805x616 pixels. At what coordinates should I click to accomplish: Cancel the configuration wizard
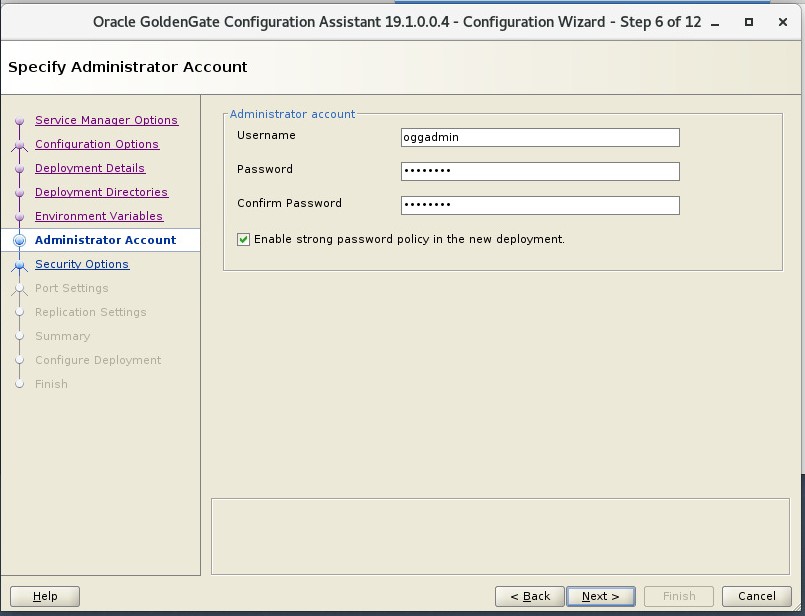coord(757,596)
